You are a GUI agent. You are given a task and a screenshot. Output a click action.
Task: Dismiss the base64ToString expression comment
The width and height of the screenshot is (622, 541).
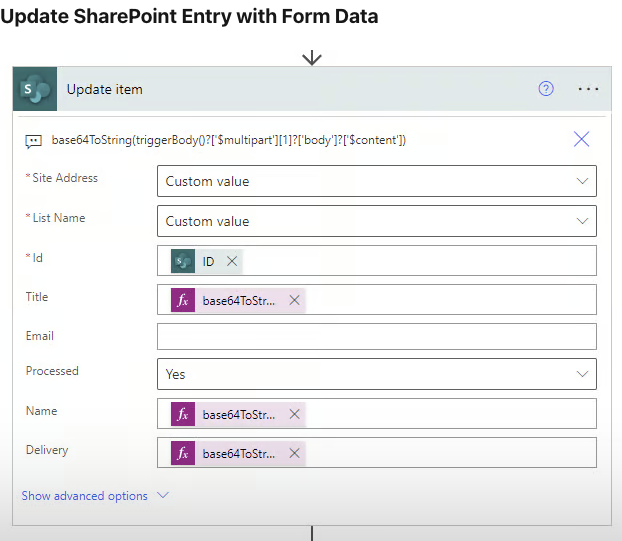point(582,139)
